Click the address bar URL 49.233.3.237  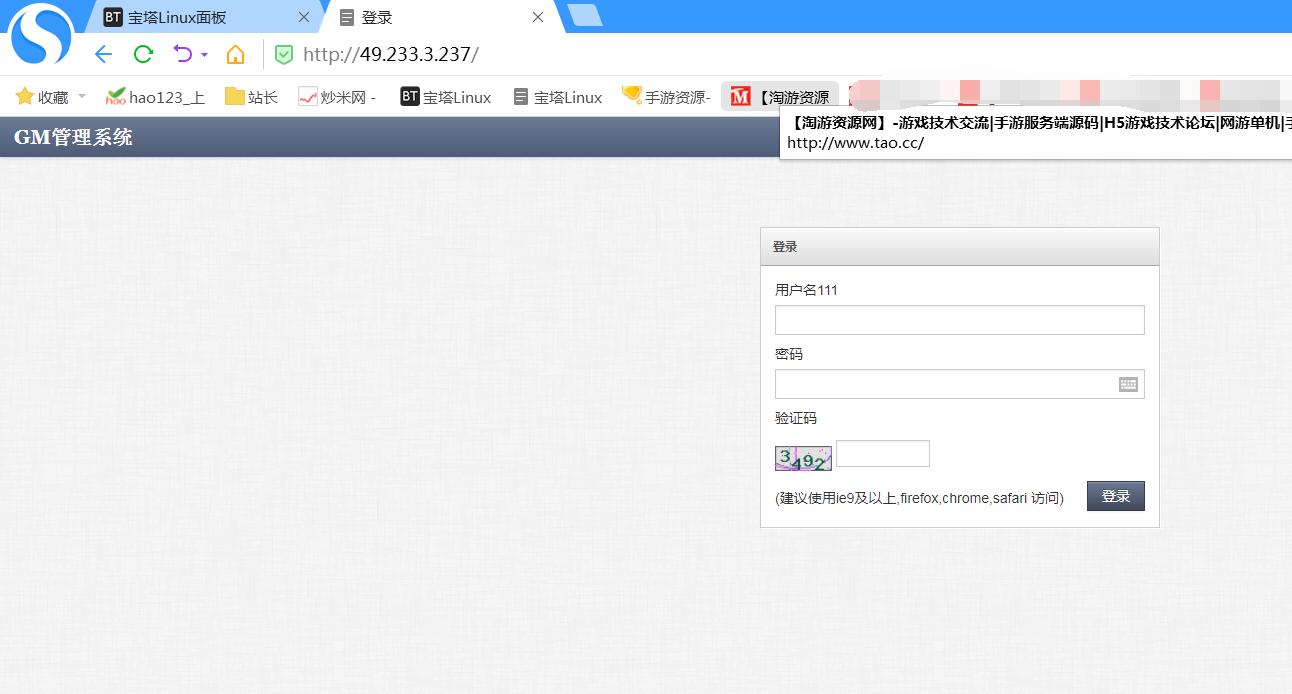(x=391, y=55)
